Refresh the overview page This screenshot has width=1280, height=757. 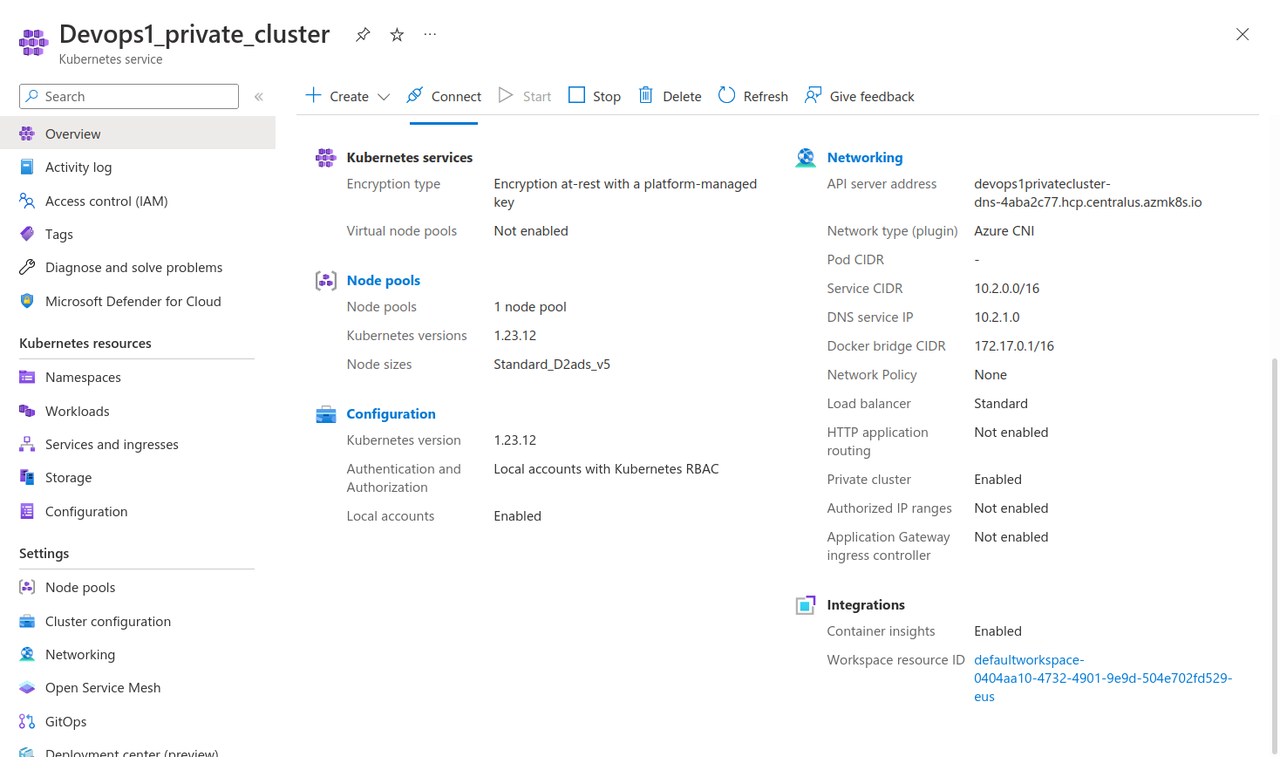753,96
